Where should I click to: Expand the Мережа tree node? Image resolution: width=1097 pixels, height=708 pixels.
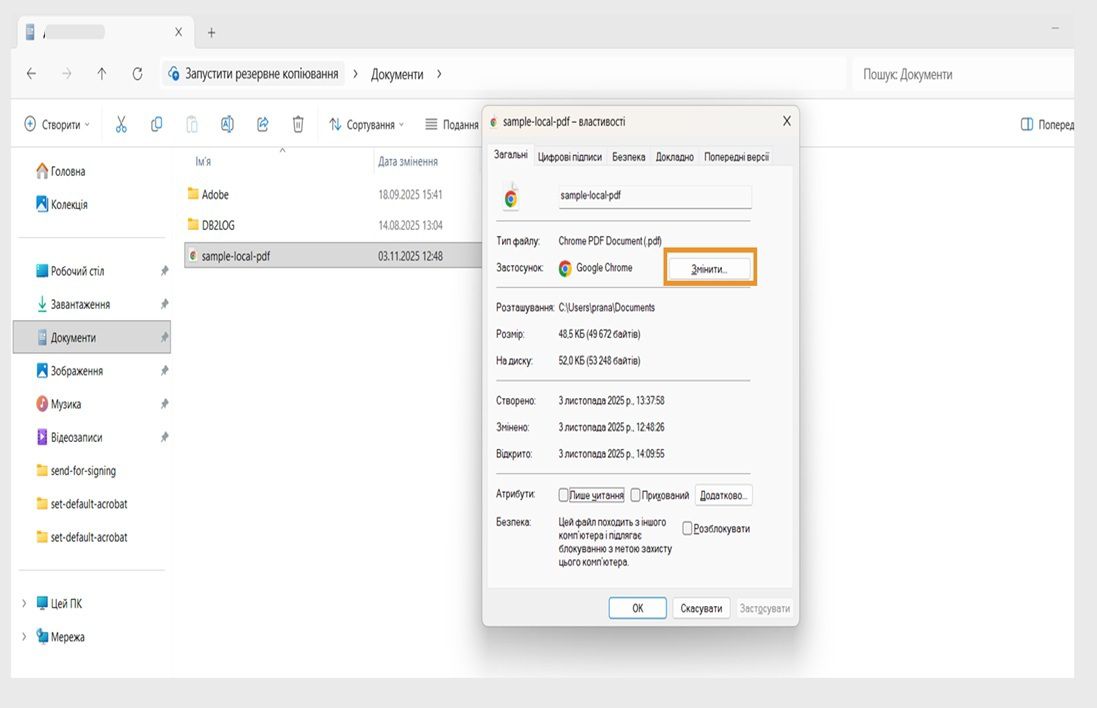click(24, 636)
